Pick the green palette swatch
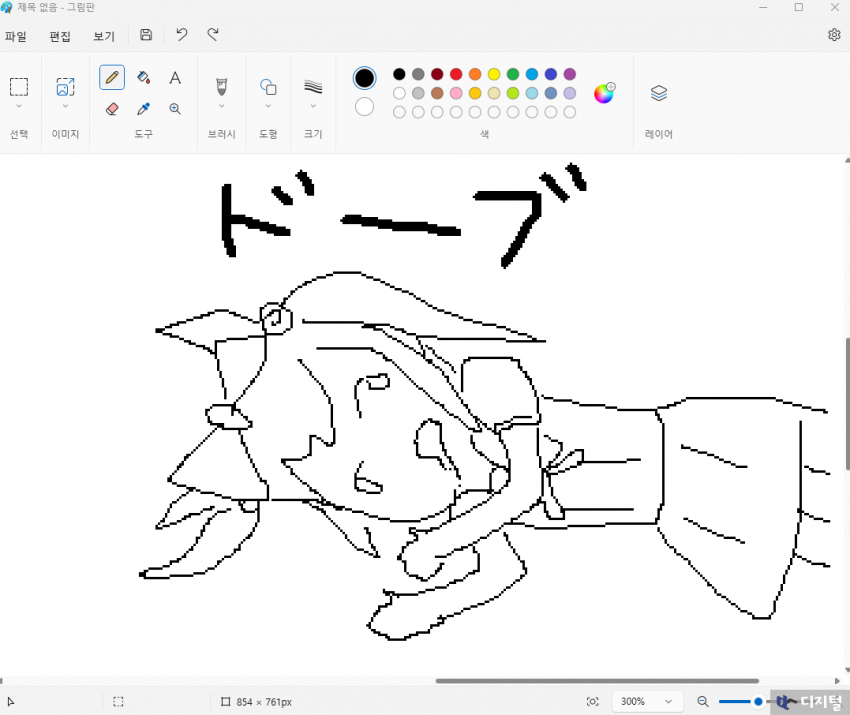This screenshot has height=715, width=850. (x=513, y=74)
